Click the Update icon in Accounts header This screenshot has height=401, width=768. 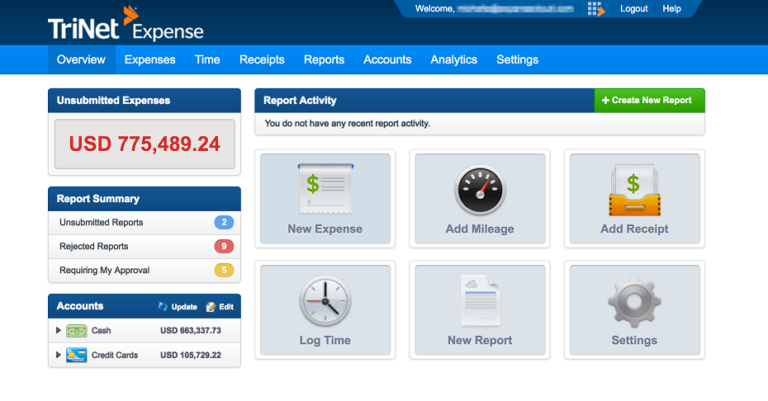click(162, 306)
